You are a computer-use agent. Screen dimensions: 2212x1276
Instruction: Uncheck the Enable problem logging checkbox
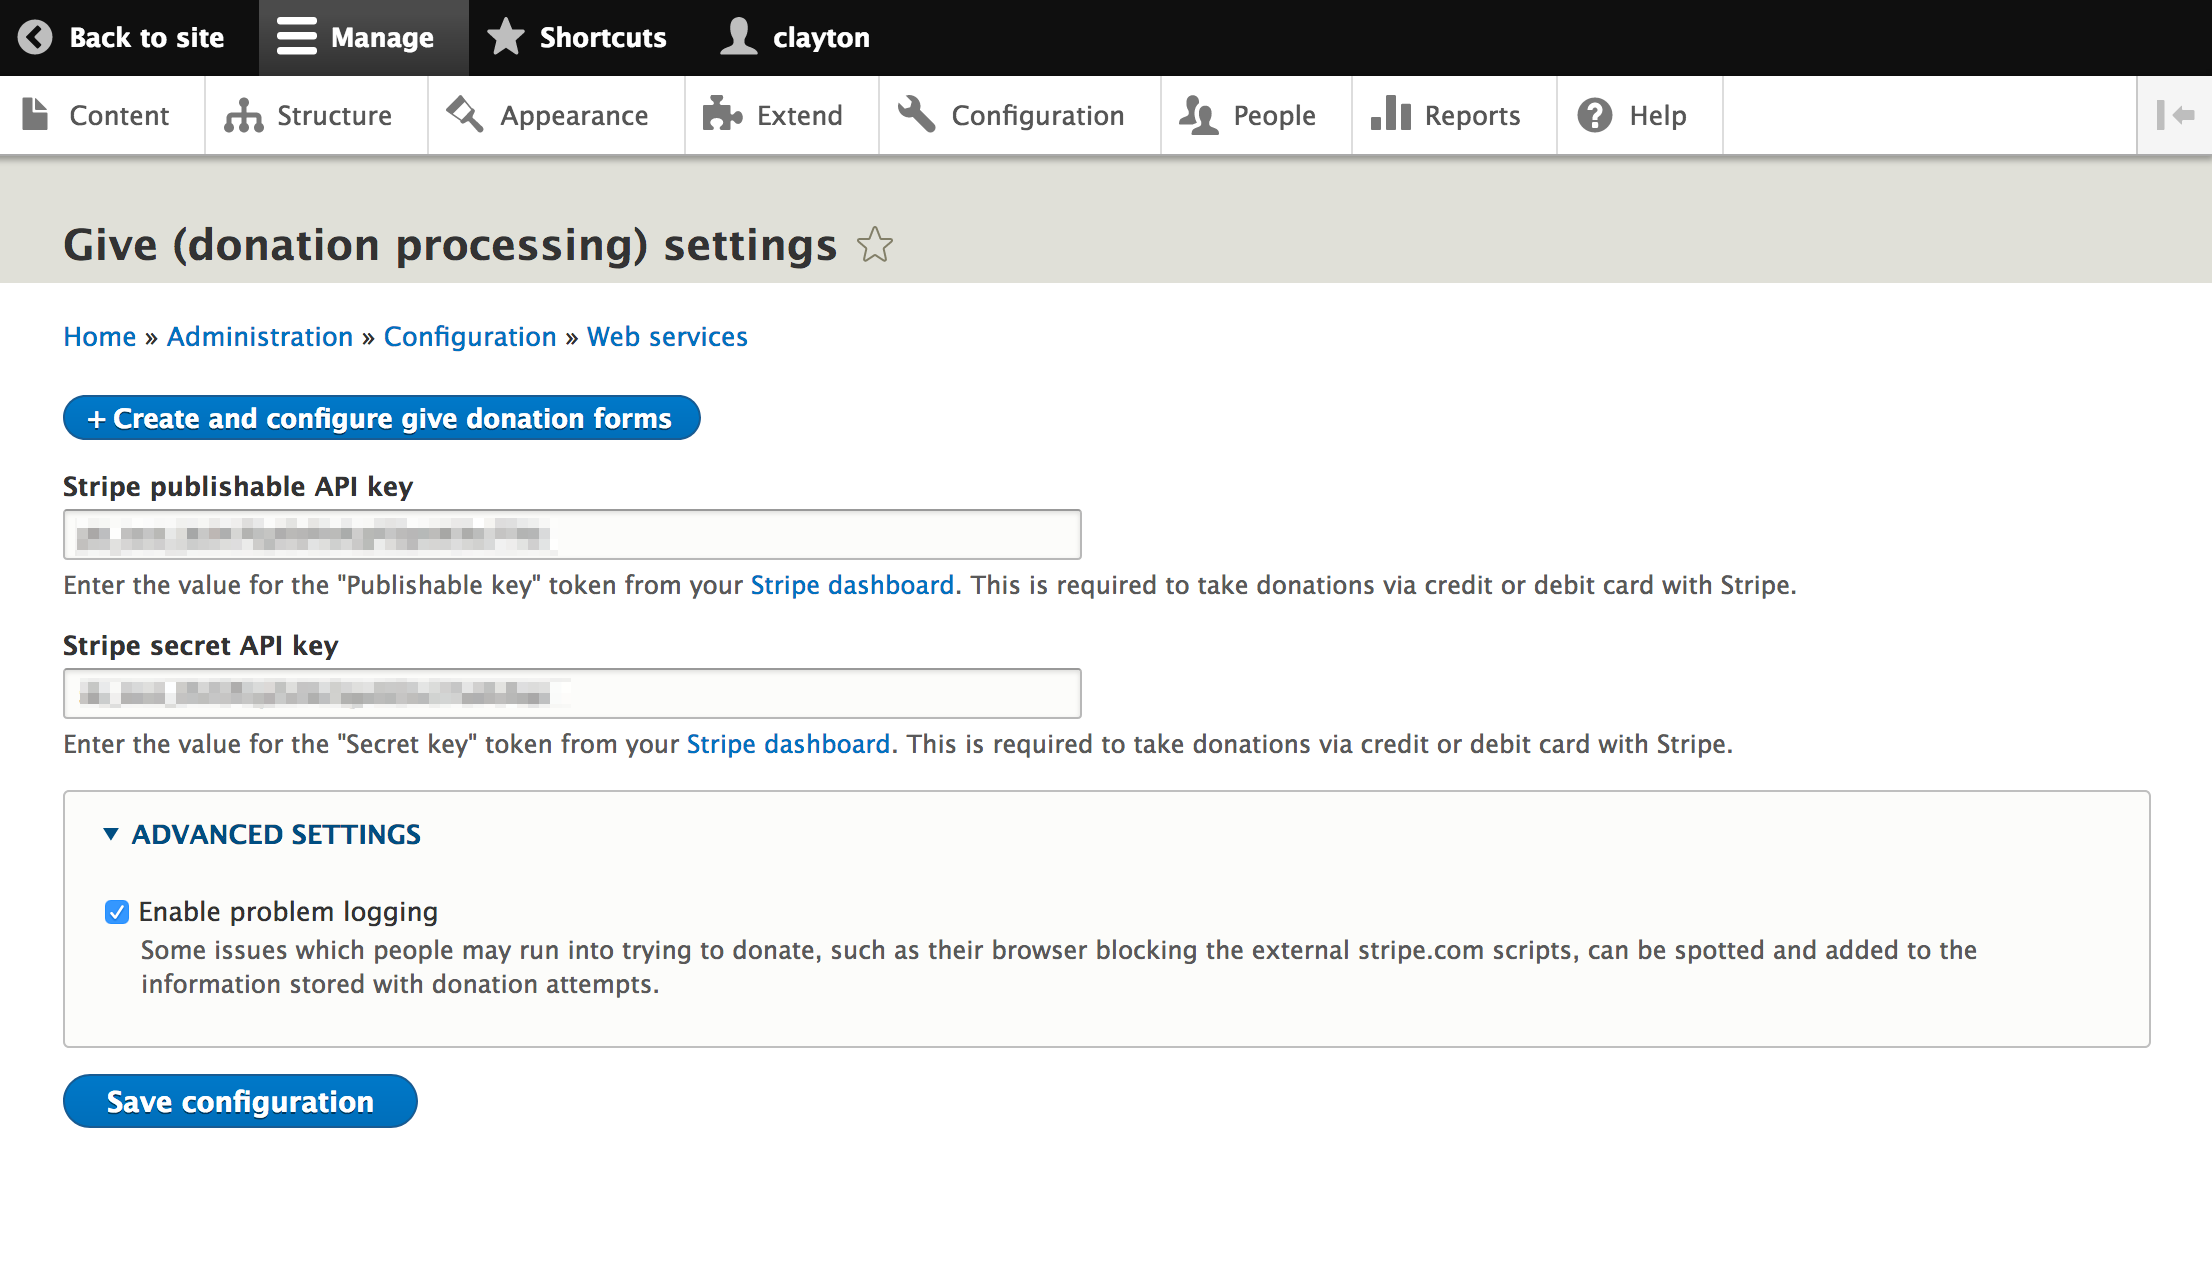(117, 912)
